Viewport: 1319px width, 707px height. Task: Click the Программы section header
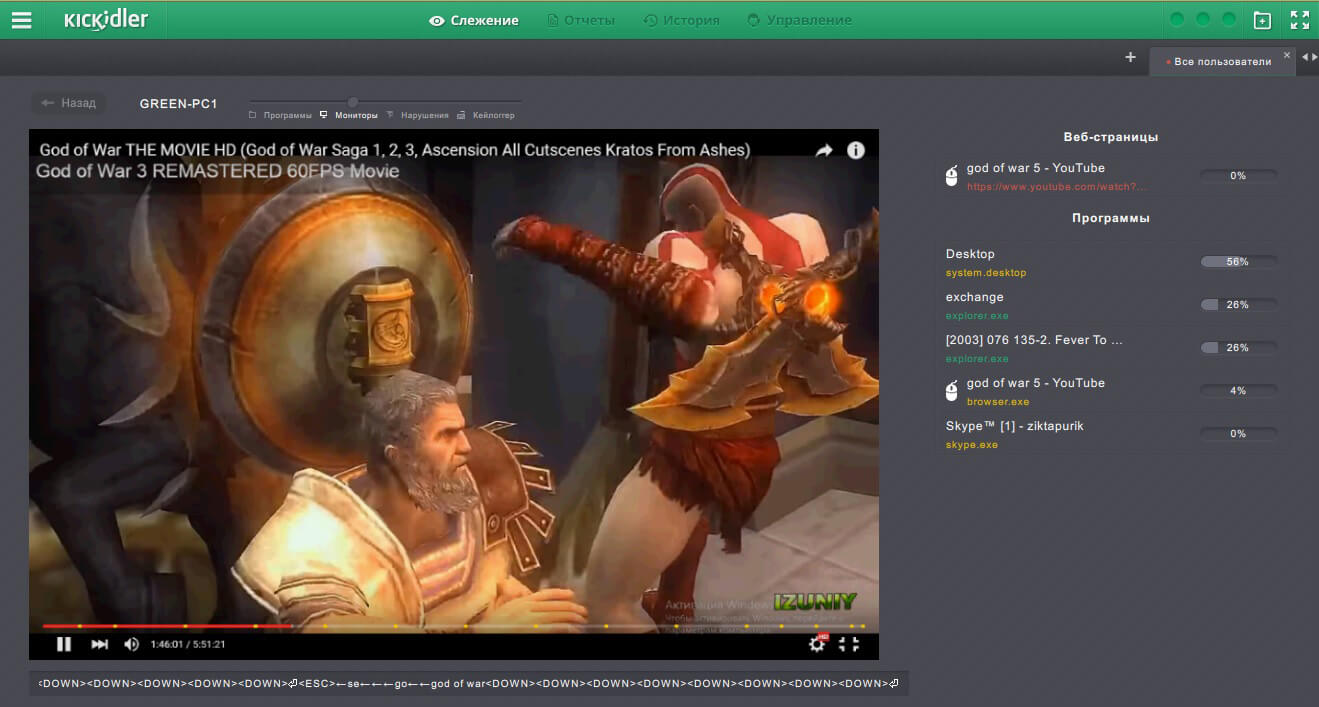tap(1111, 218)
